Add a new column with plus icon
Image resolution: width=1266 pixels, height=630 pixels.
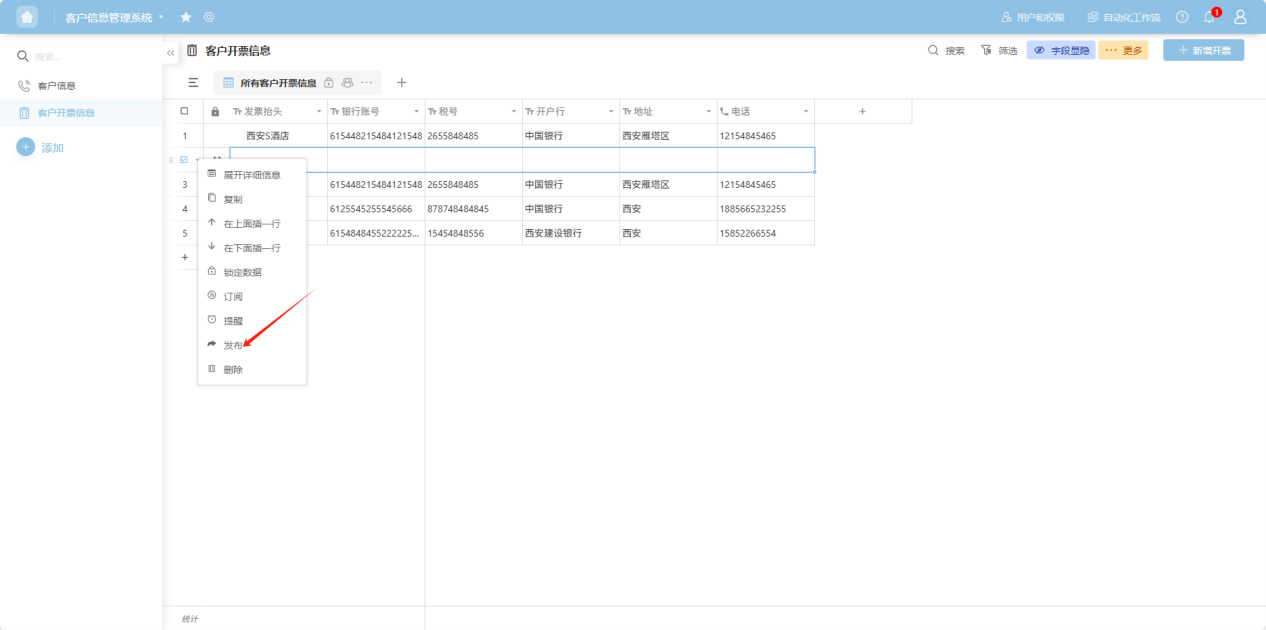pos(862,111)
